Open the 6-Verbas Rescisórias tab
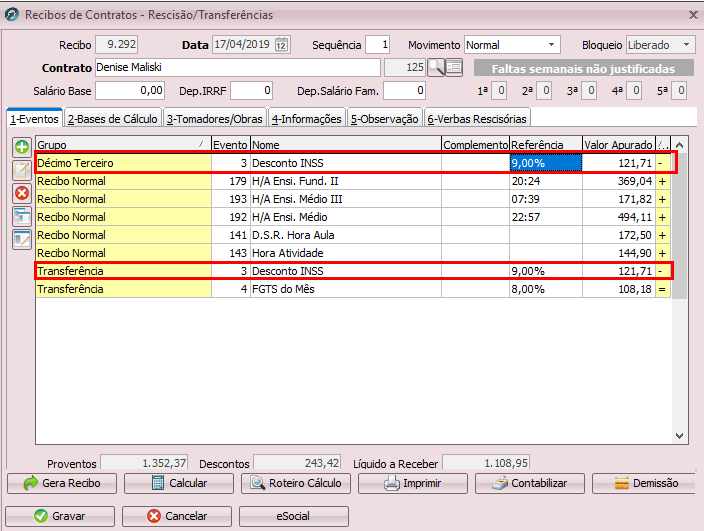704x531 pixels. 477,118
